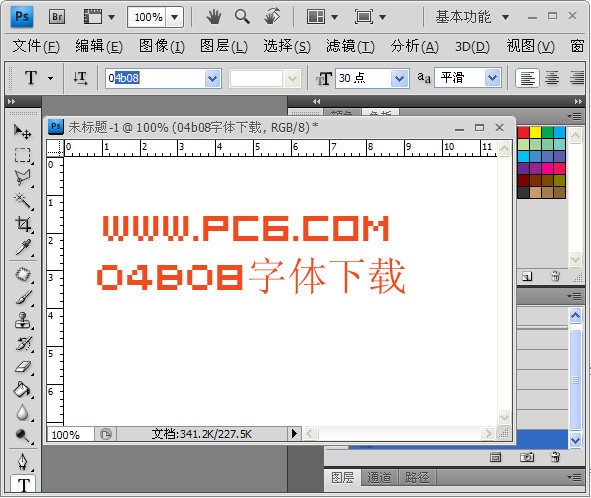
Task: Pick the yellow swatch
Action: click(536, 132)
